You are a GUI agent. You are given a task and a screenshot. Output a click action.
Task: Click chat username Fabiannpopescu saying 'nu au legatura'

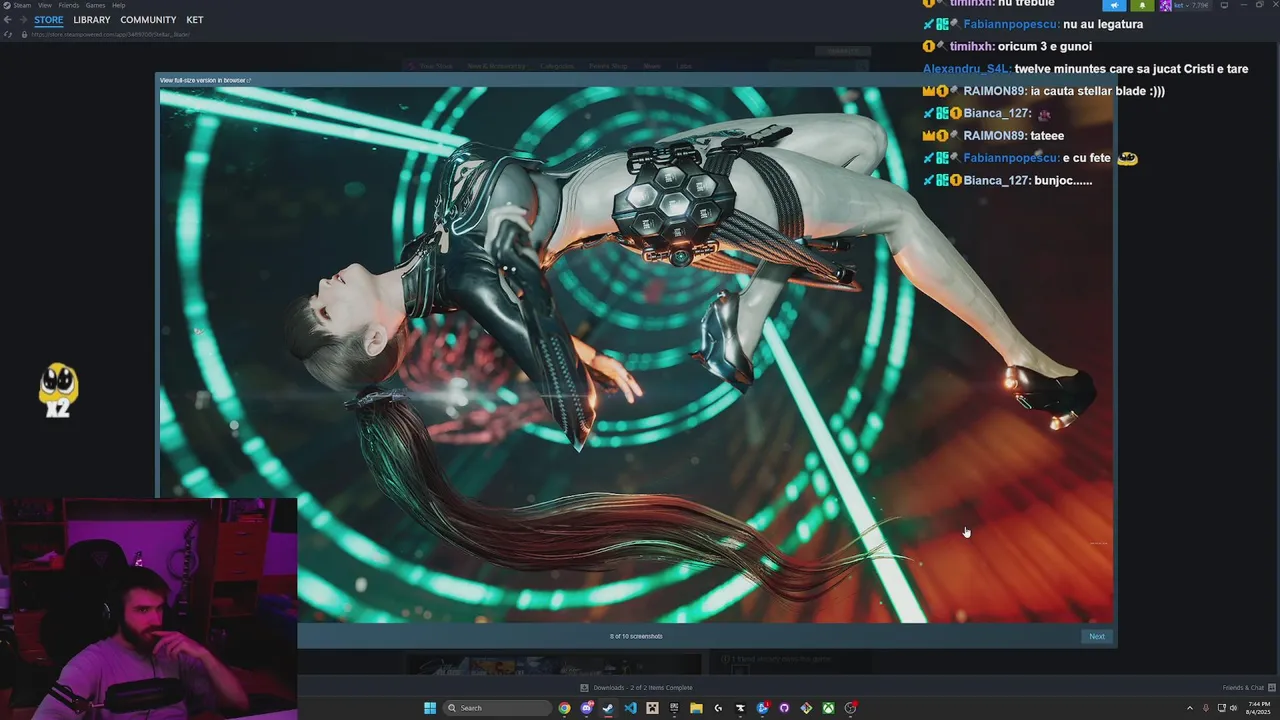pyautogui.click(x=1011, y=24)
